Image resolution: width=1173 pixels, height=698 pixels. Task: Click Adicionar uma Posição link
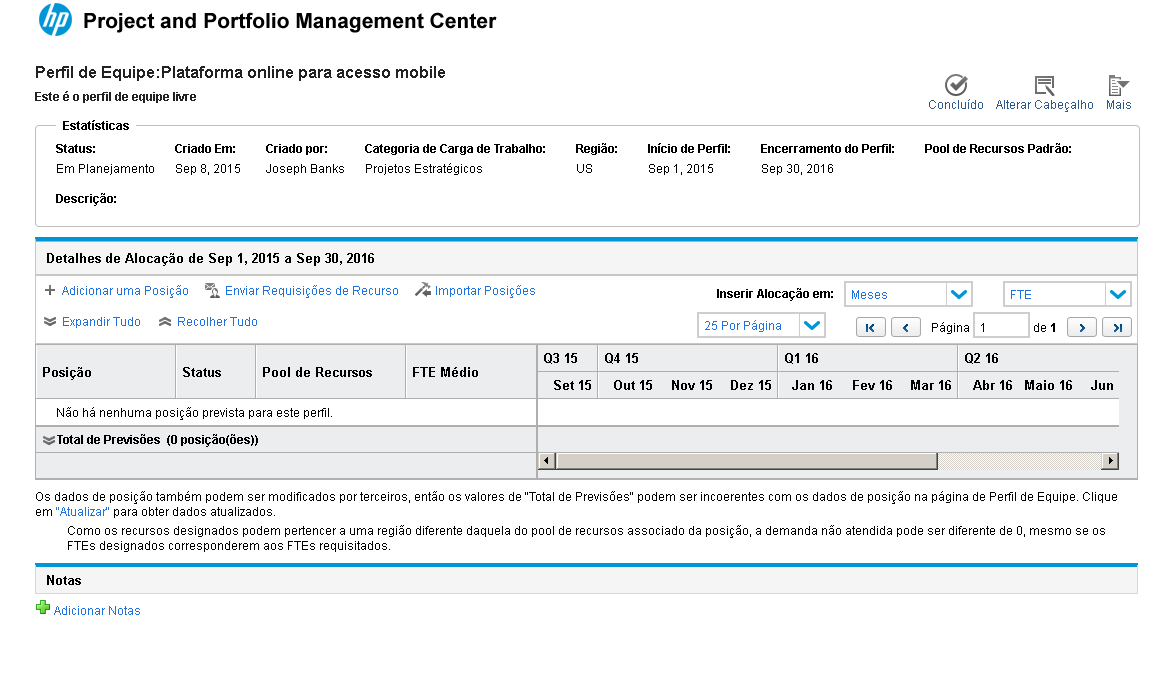click(x=125, y=291)
